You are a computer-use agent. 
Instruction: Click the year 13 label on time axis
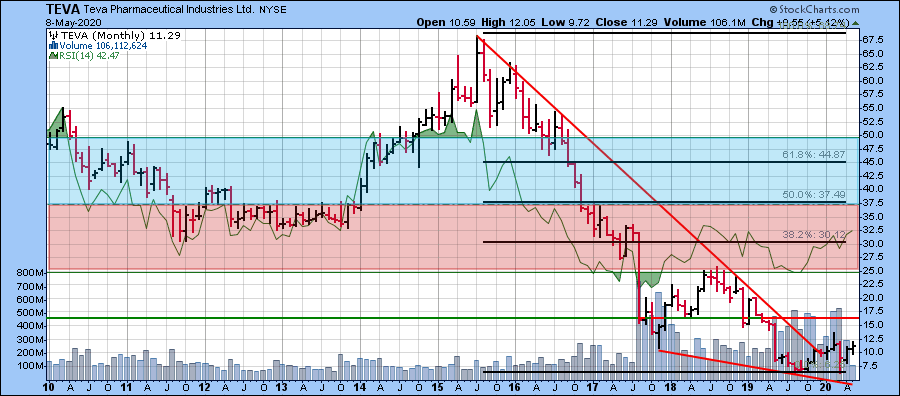(282, 388)
